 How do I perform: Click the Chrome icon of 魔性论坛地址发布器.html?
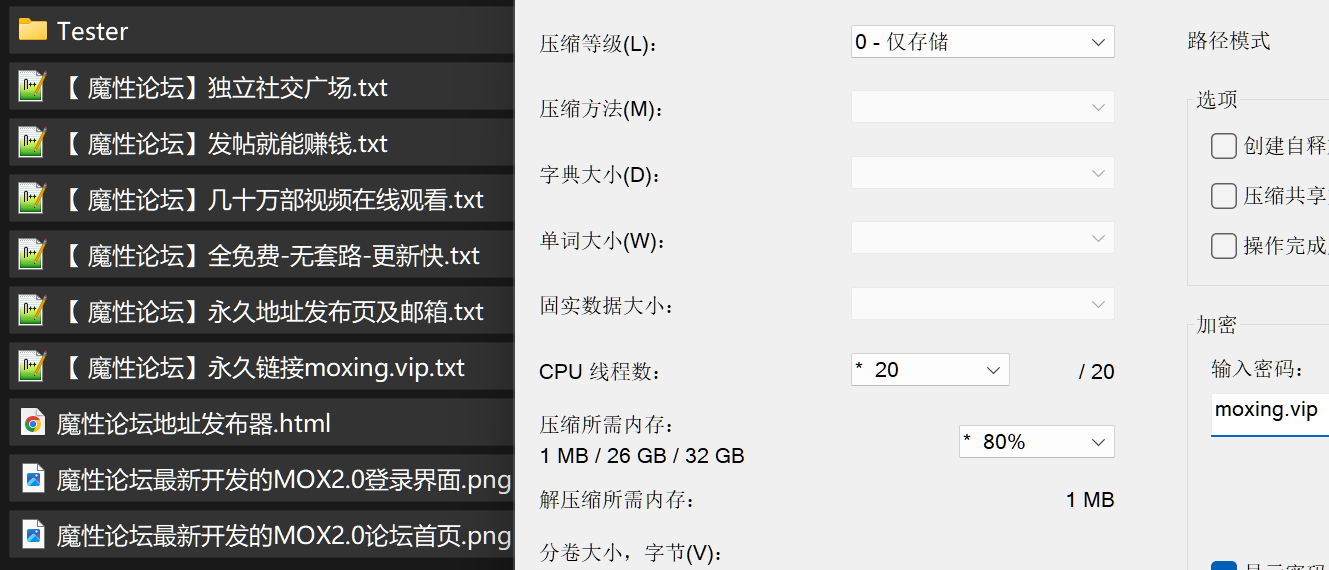[x=33, y=423]
